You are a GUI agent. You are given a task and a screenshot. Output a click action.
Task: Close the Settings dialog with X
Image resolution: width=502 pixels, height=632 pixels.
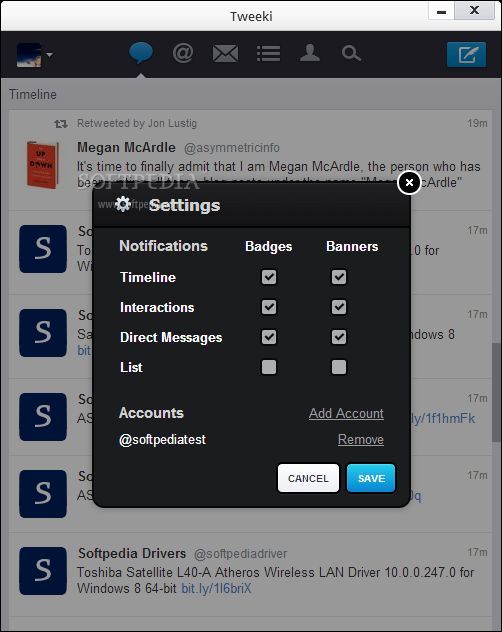[x=409, y=183]
